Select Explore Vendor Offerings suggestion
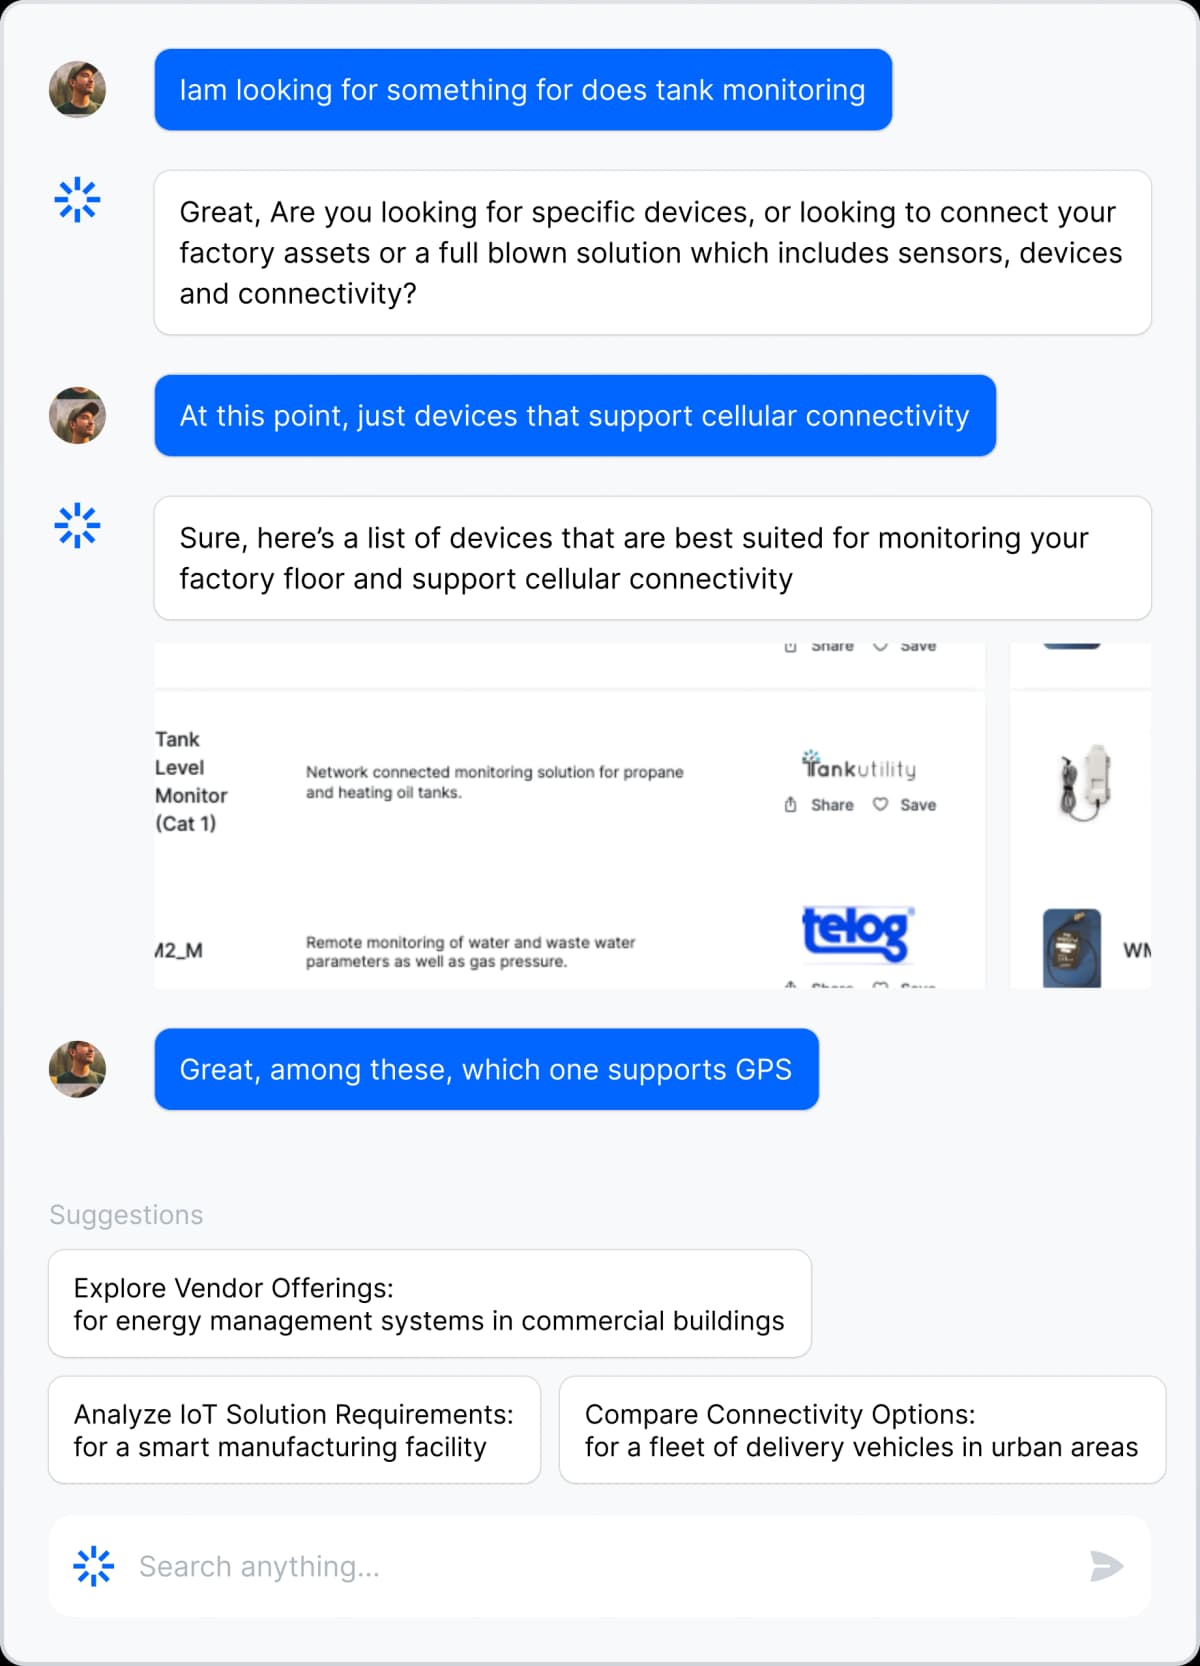 pos(429,1304)
